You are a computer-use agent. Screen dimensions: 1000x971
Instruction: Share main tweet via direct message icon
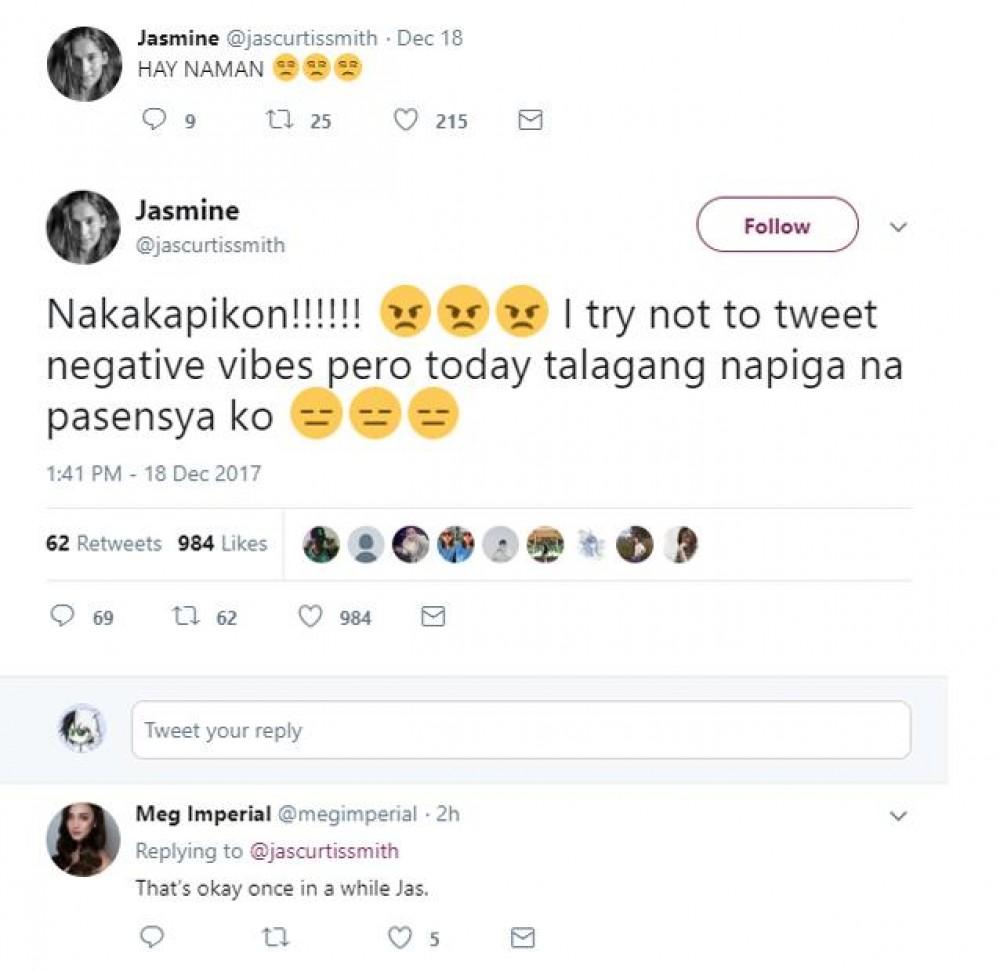(432, 616)
